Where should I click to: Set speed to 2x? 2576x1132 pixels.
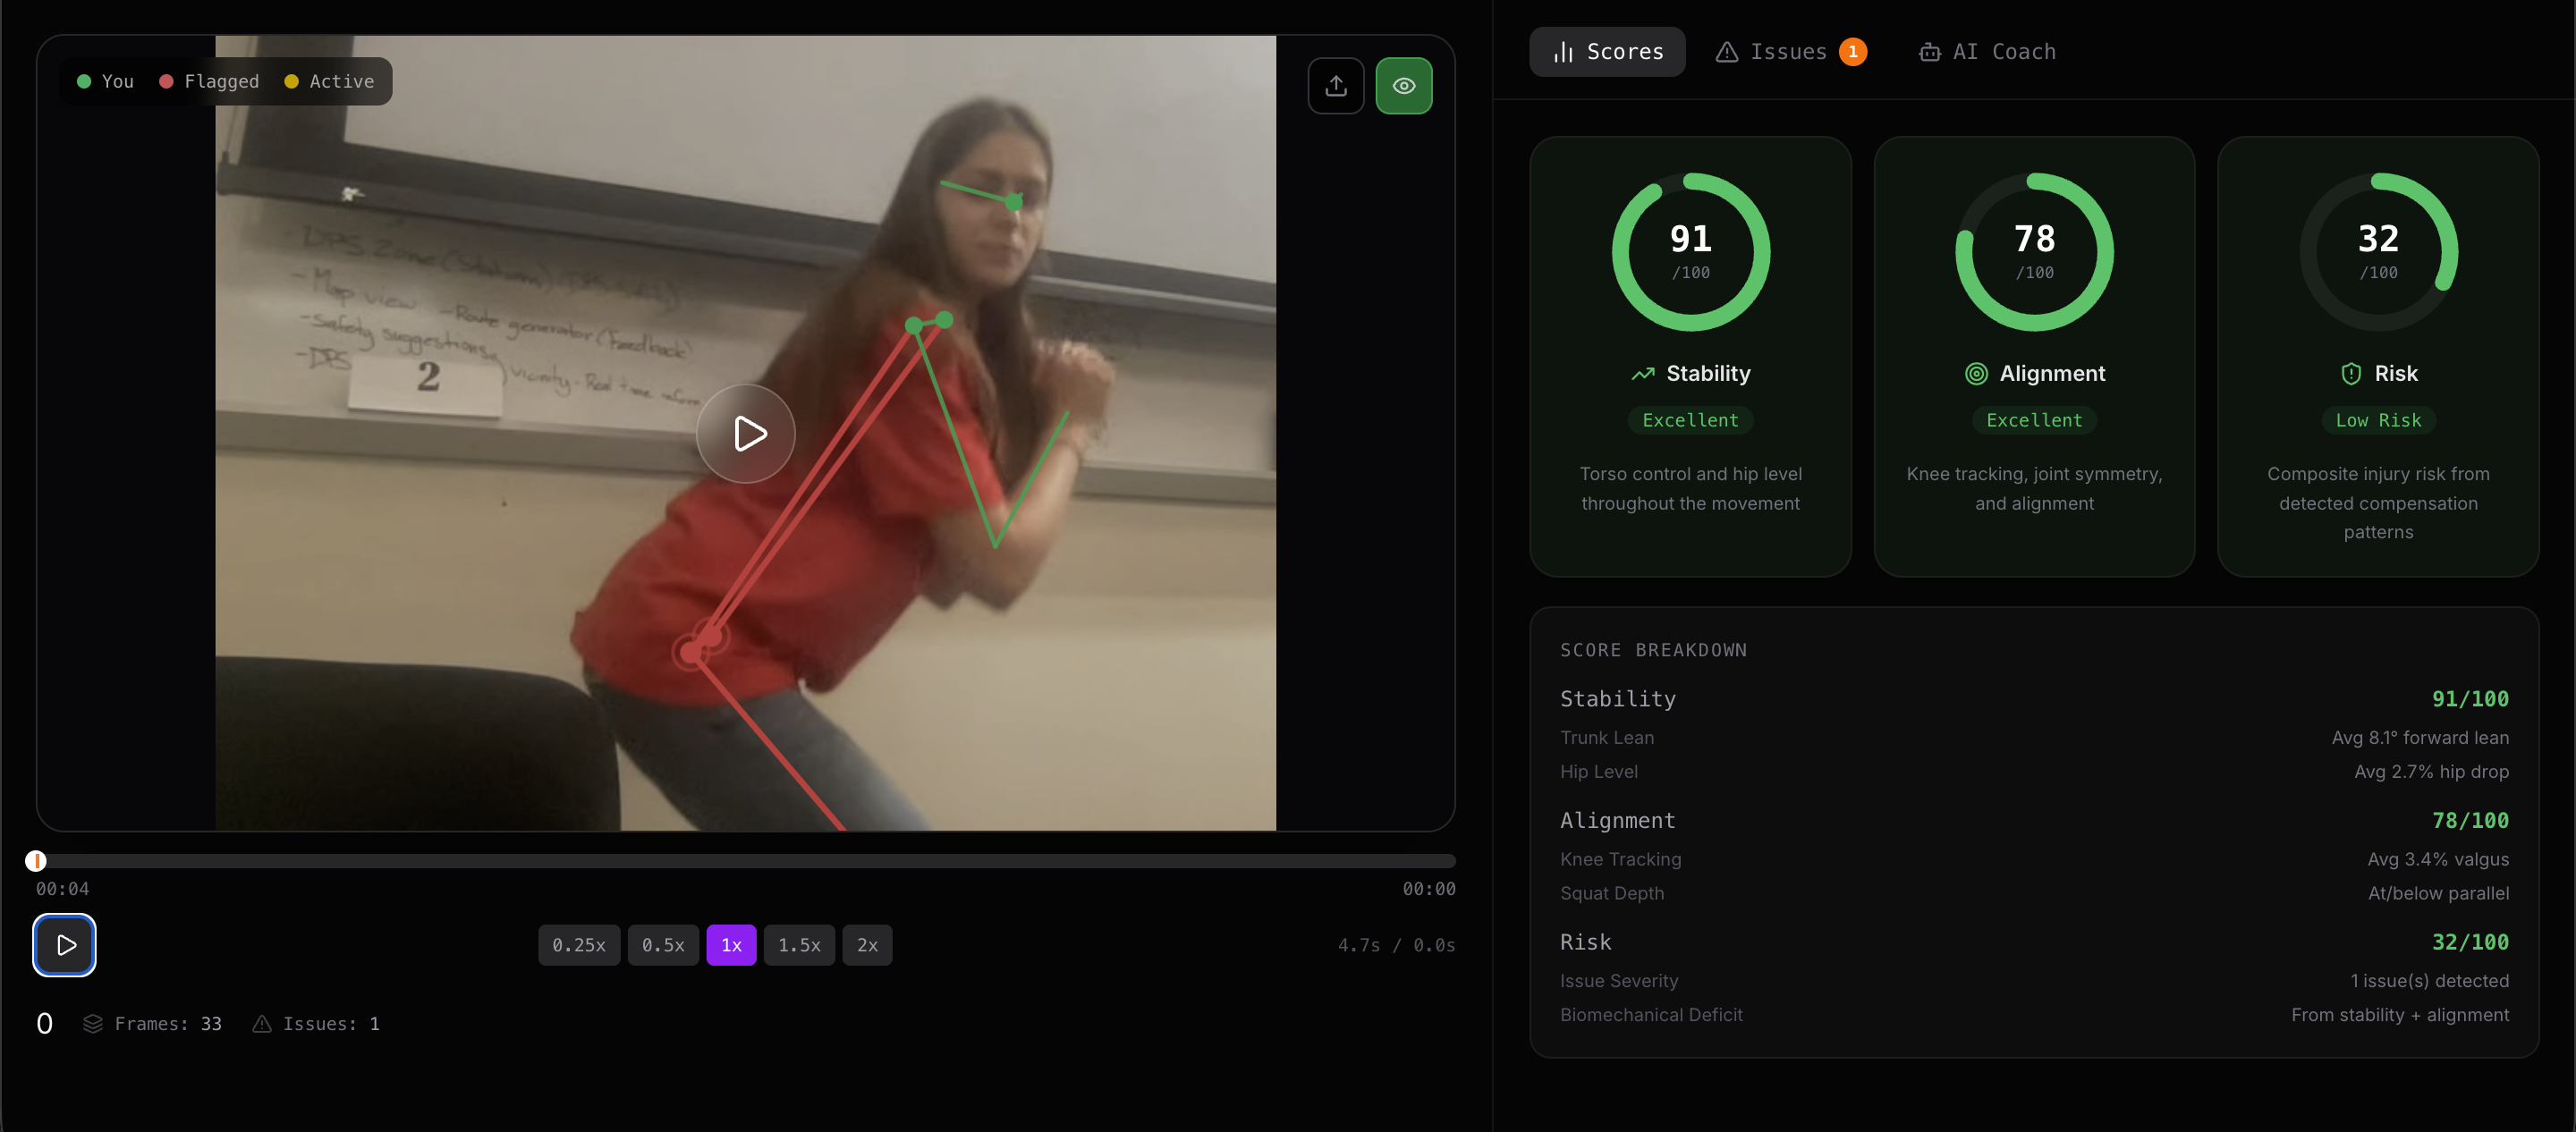tap(867, 945)
